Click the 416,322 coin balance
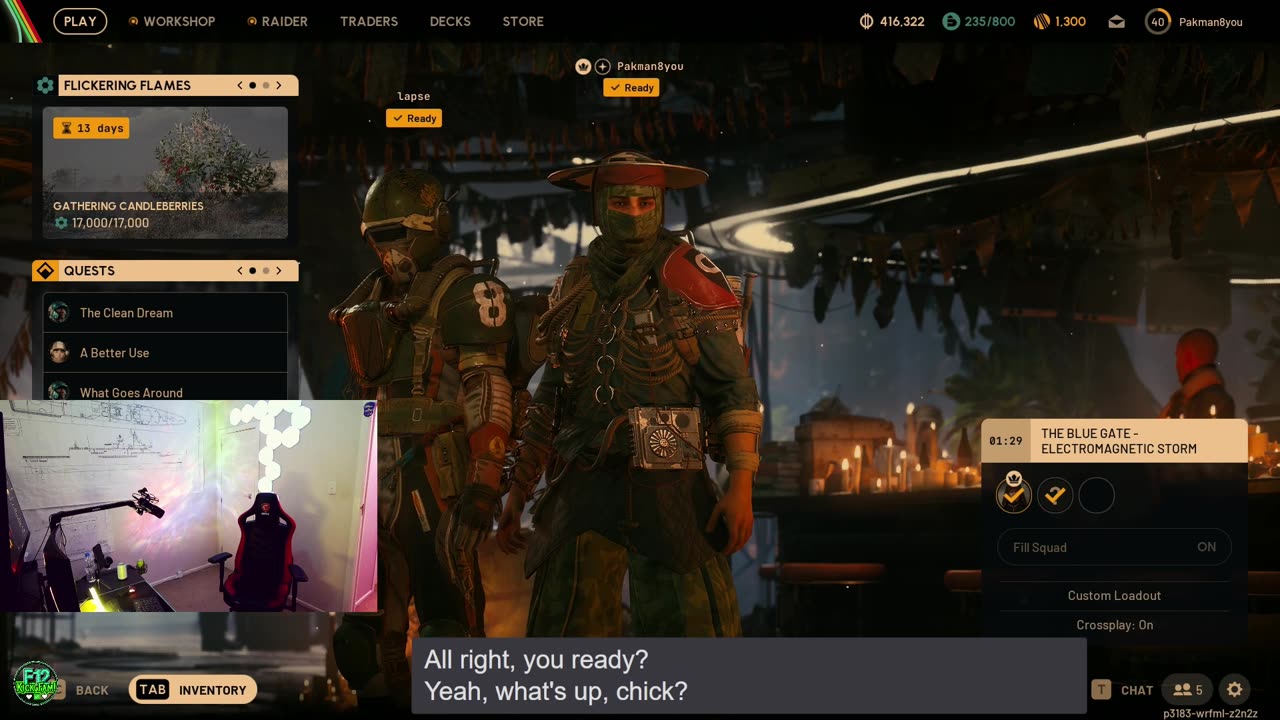 click(x=902, y=21)
